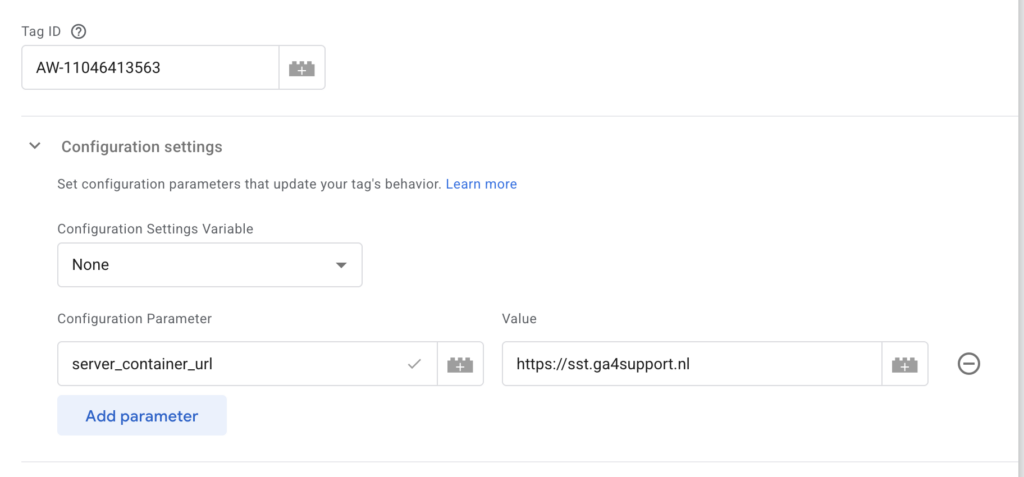1024x477 pixels.
Task: Click the Add parameter button
Action: point(142,416)
